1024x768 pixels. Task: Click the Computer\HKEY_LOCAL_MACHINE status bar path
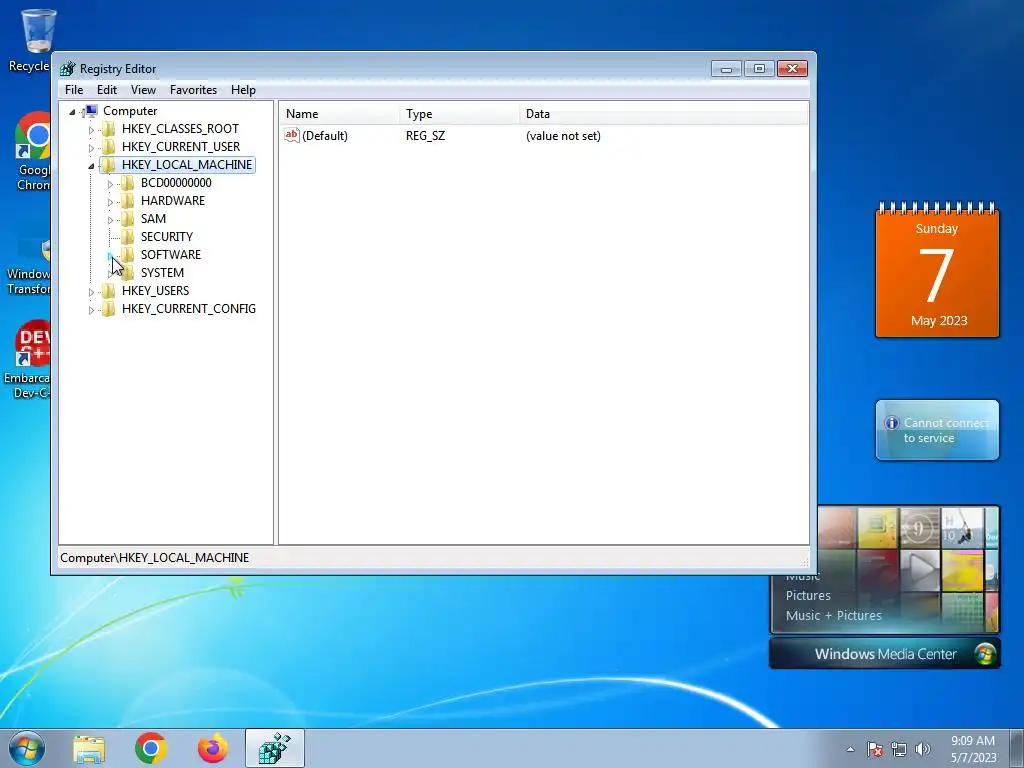tap(155, 558)
